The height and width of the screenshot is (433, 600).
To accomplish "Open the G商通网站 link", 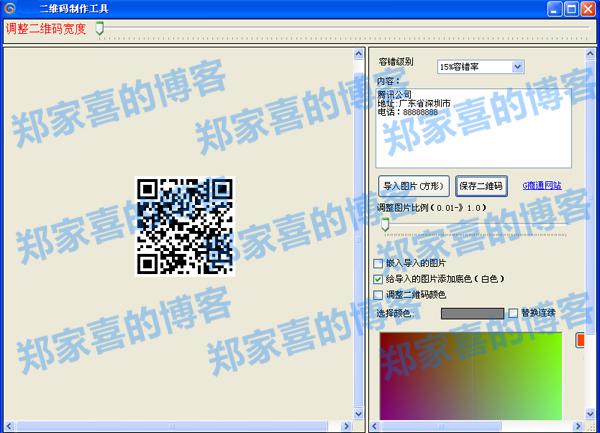I will click(542, 186).
